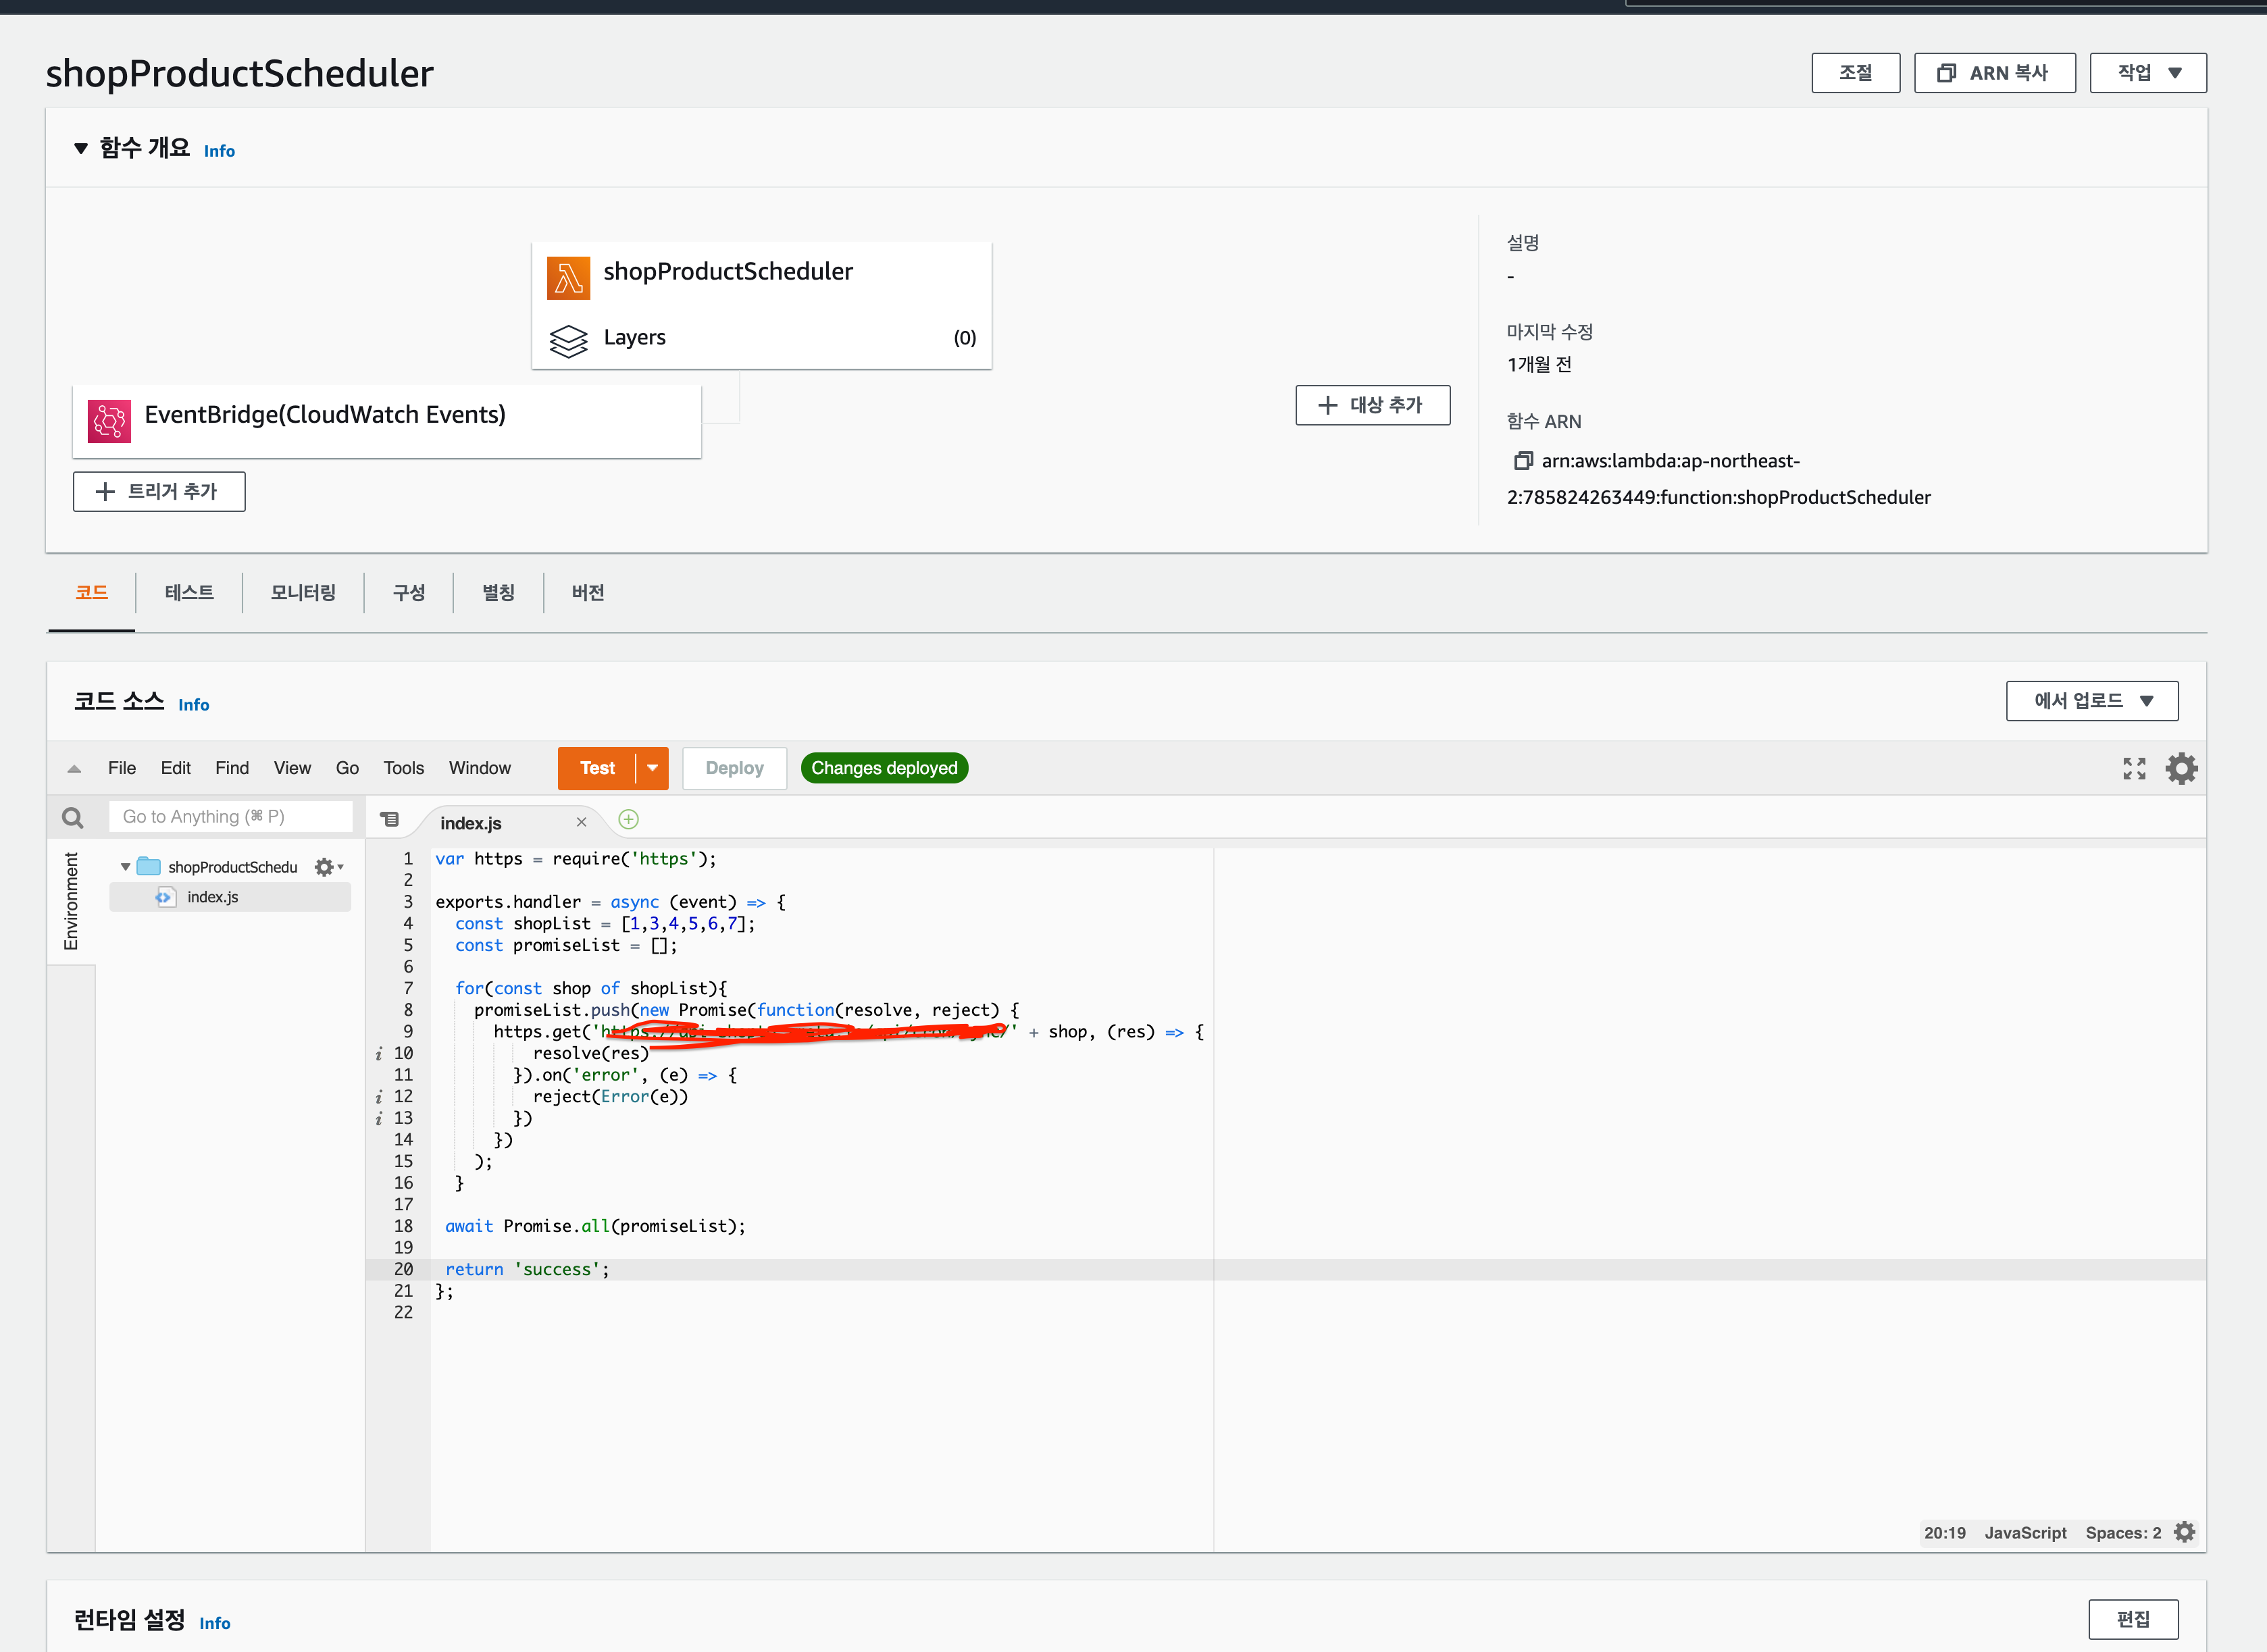
Task: Click the ARN 복사 button
Action: coord(1994,73)
